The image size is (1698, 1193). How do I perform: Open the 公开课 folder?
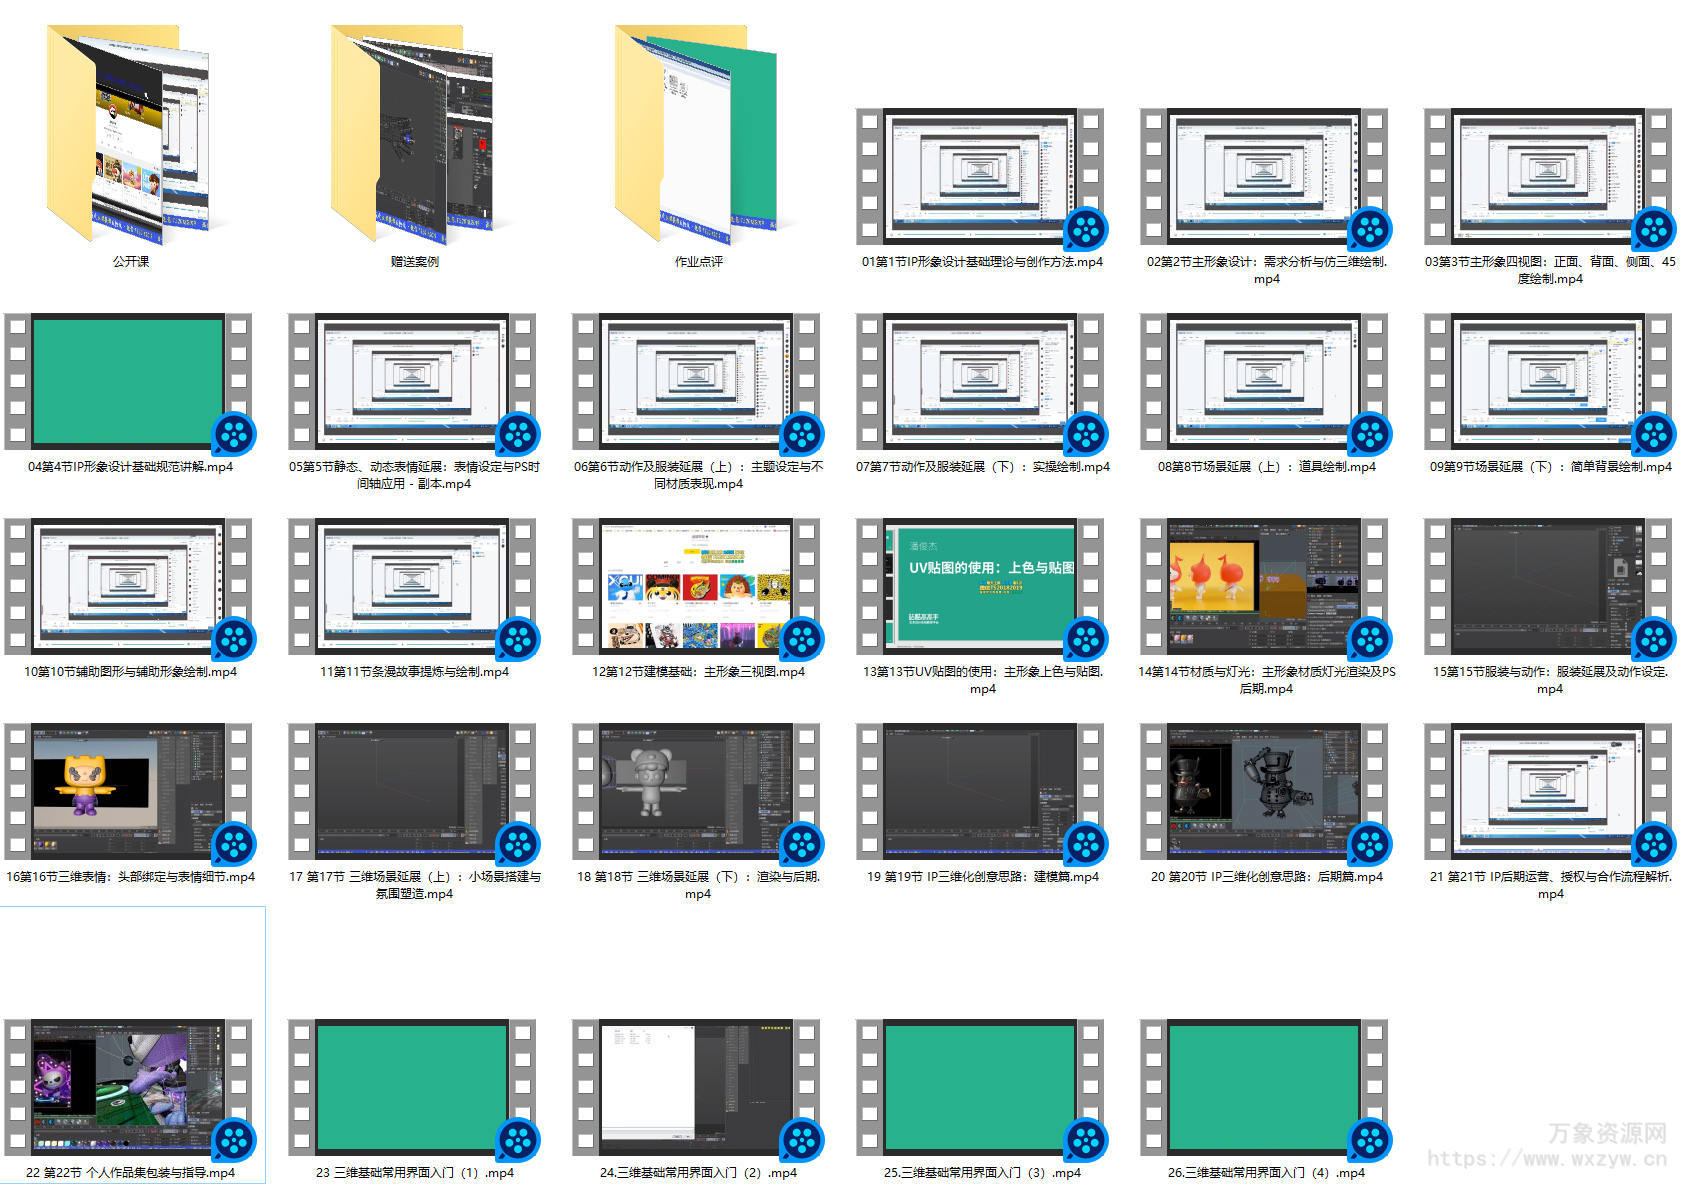(x=130, y=135)
